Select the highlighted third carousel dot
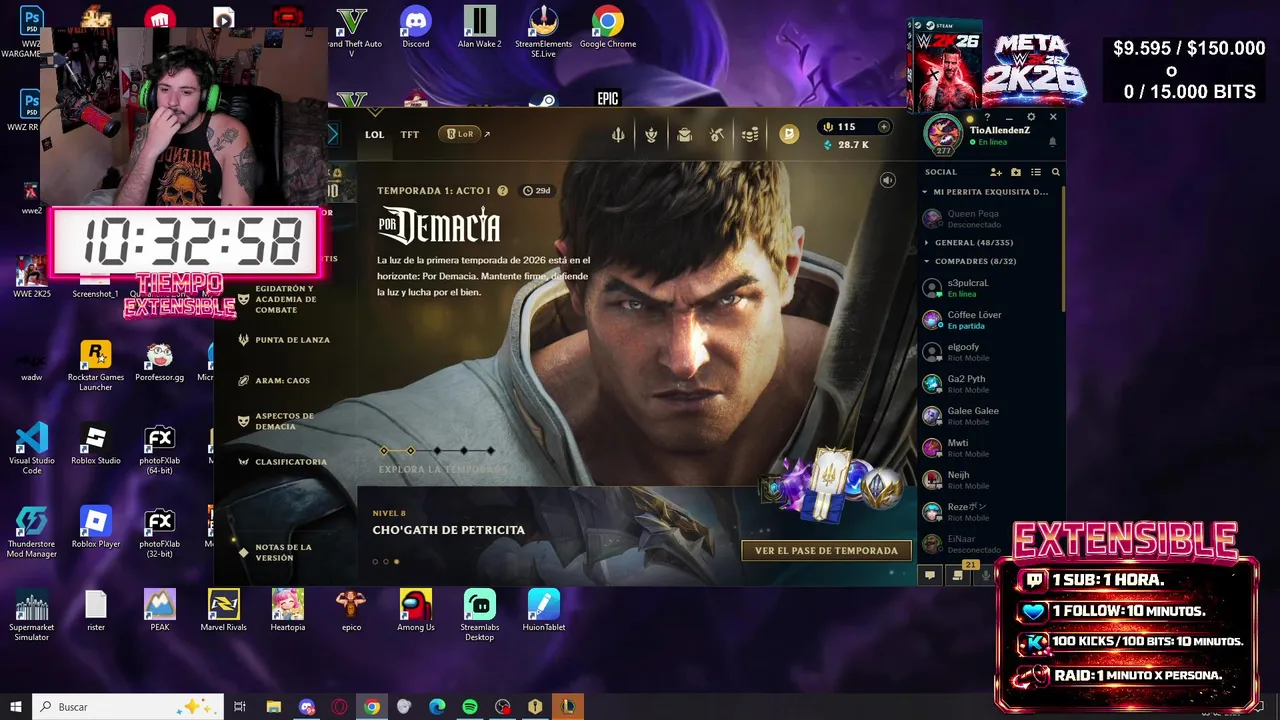The width and height of the screenshot is (1280, 720). point(396,561)
